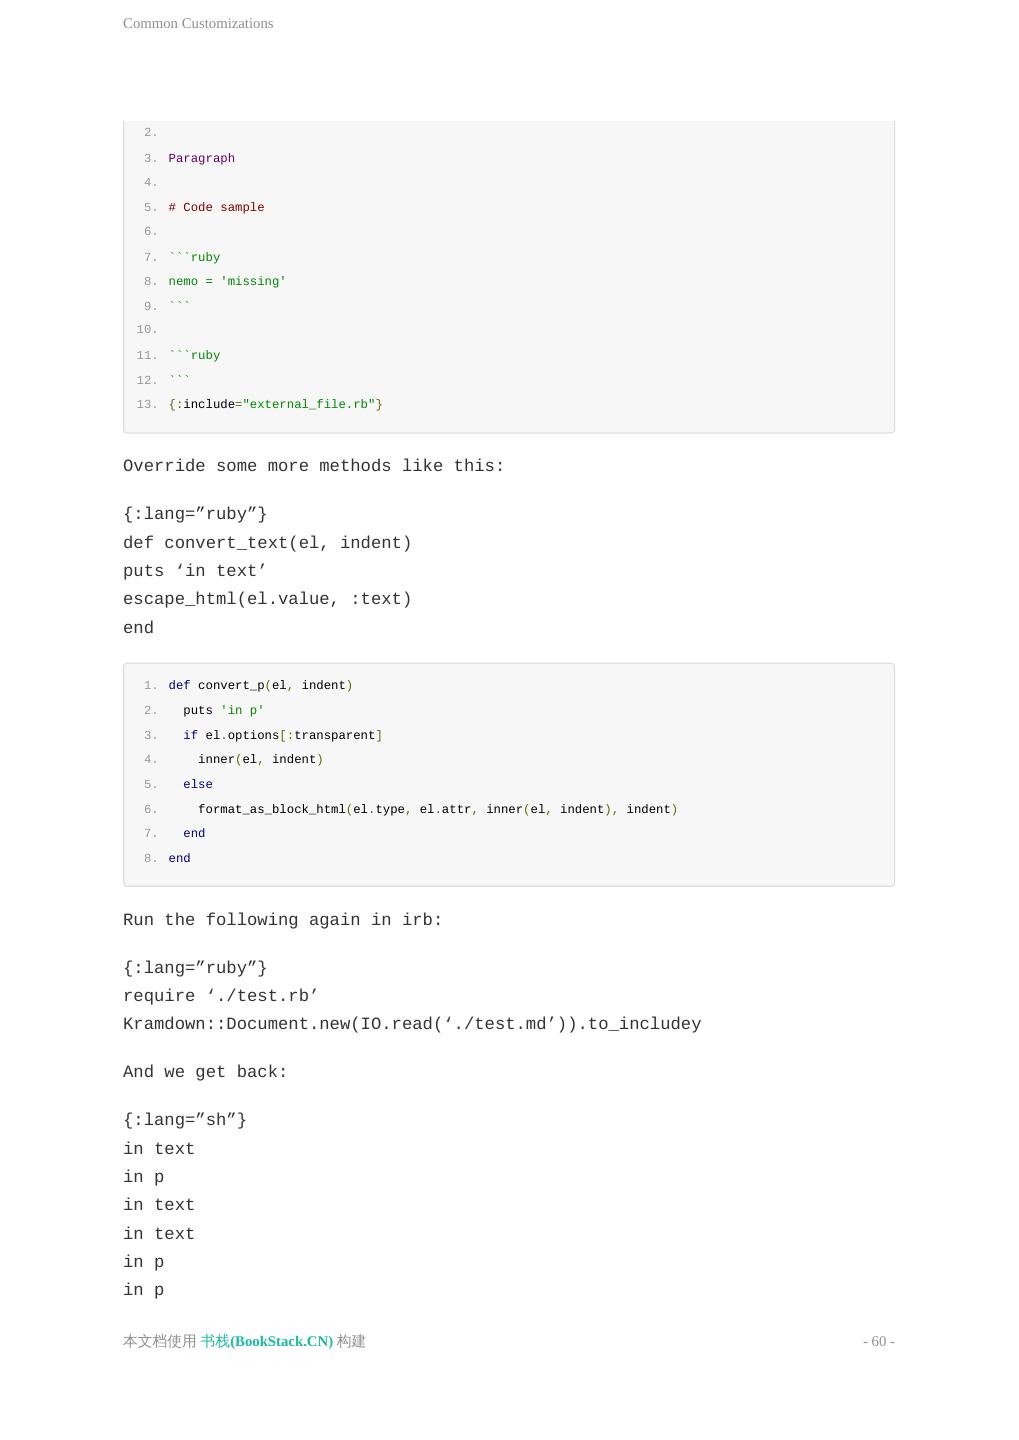Click the Kramdown::Document.new line
Screen dimensions: 1019x1440
411,1024
